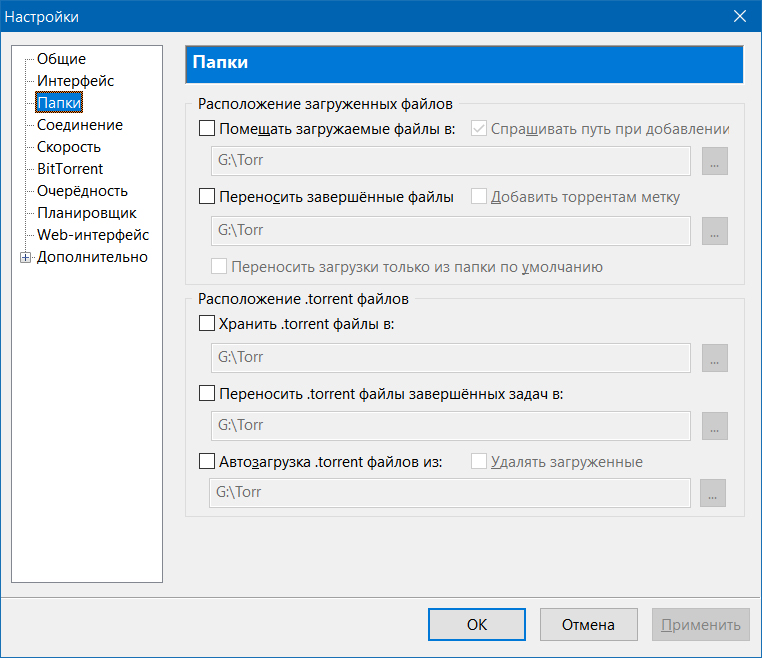Enable 'Помещать загружаемые файлы в' checkbox
The height and width of the screenshot is (658, 762).
point(207,129)
